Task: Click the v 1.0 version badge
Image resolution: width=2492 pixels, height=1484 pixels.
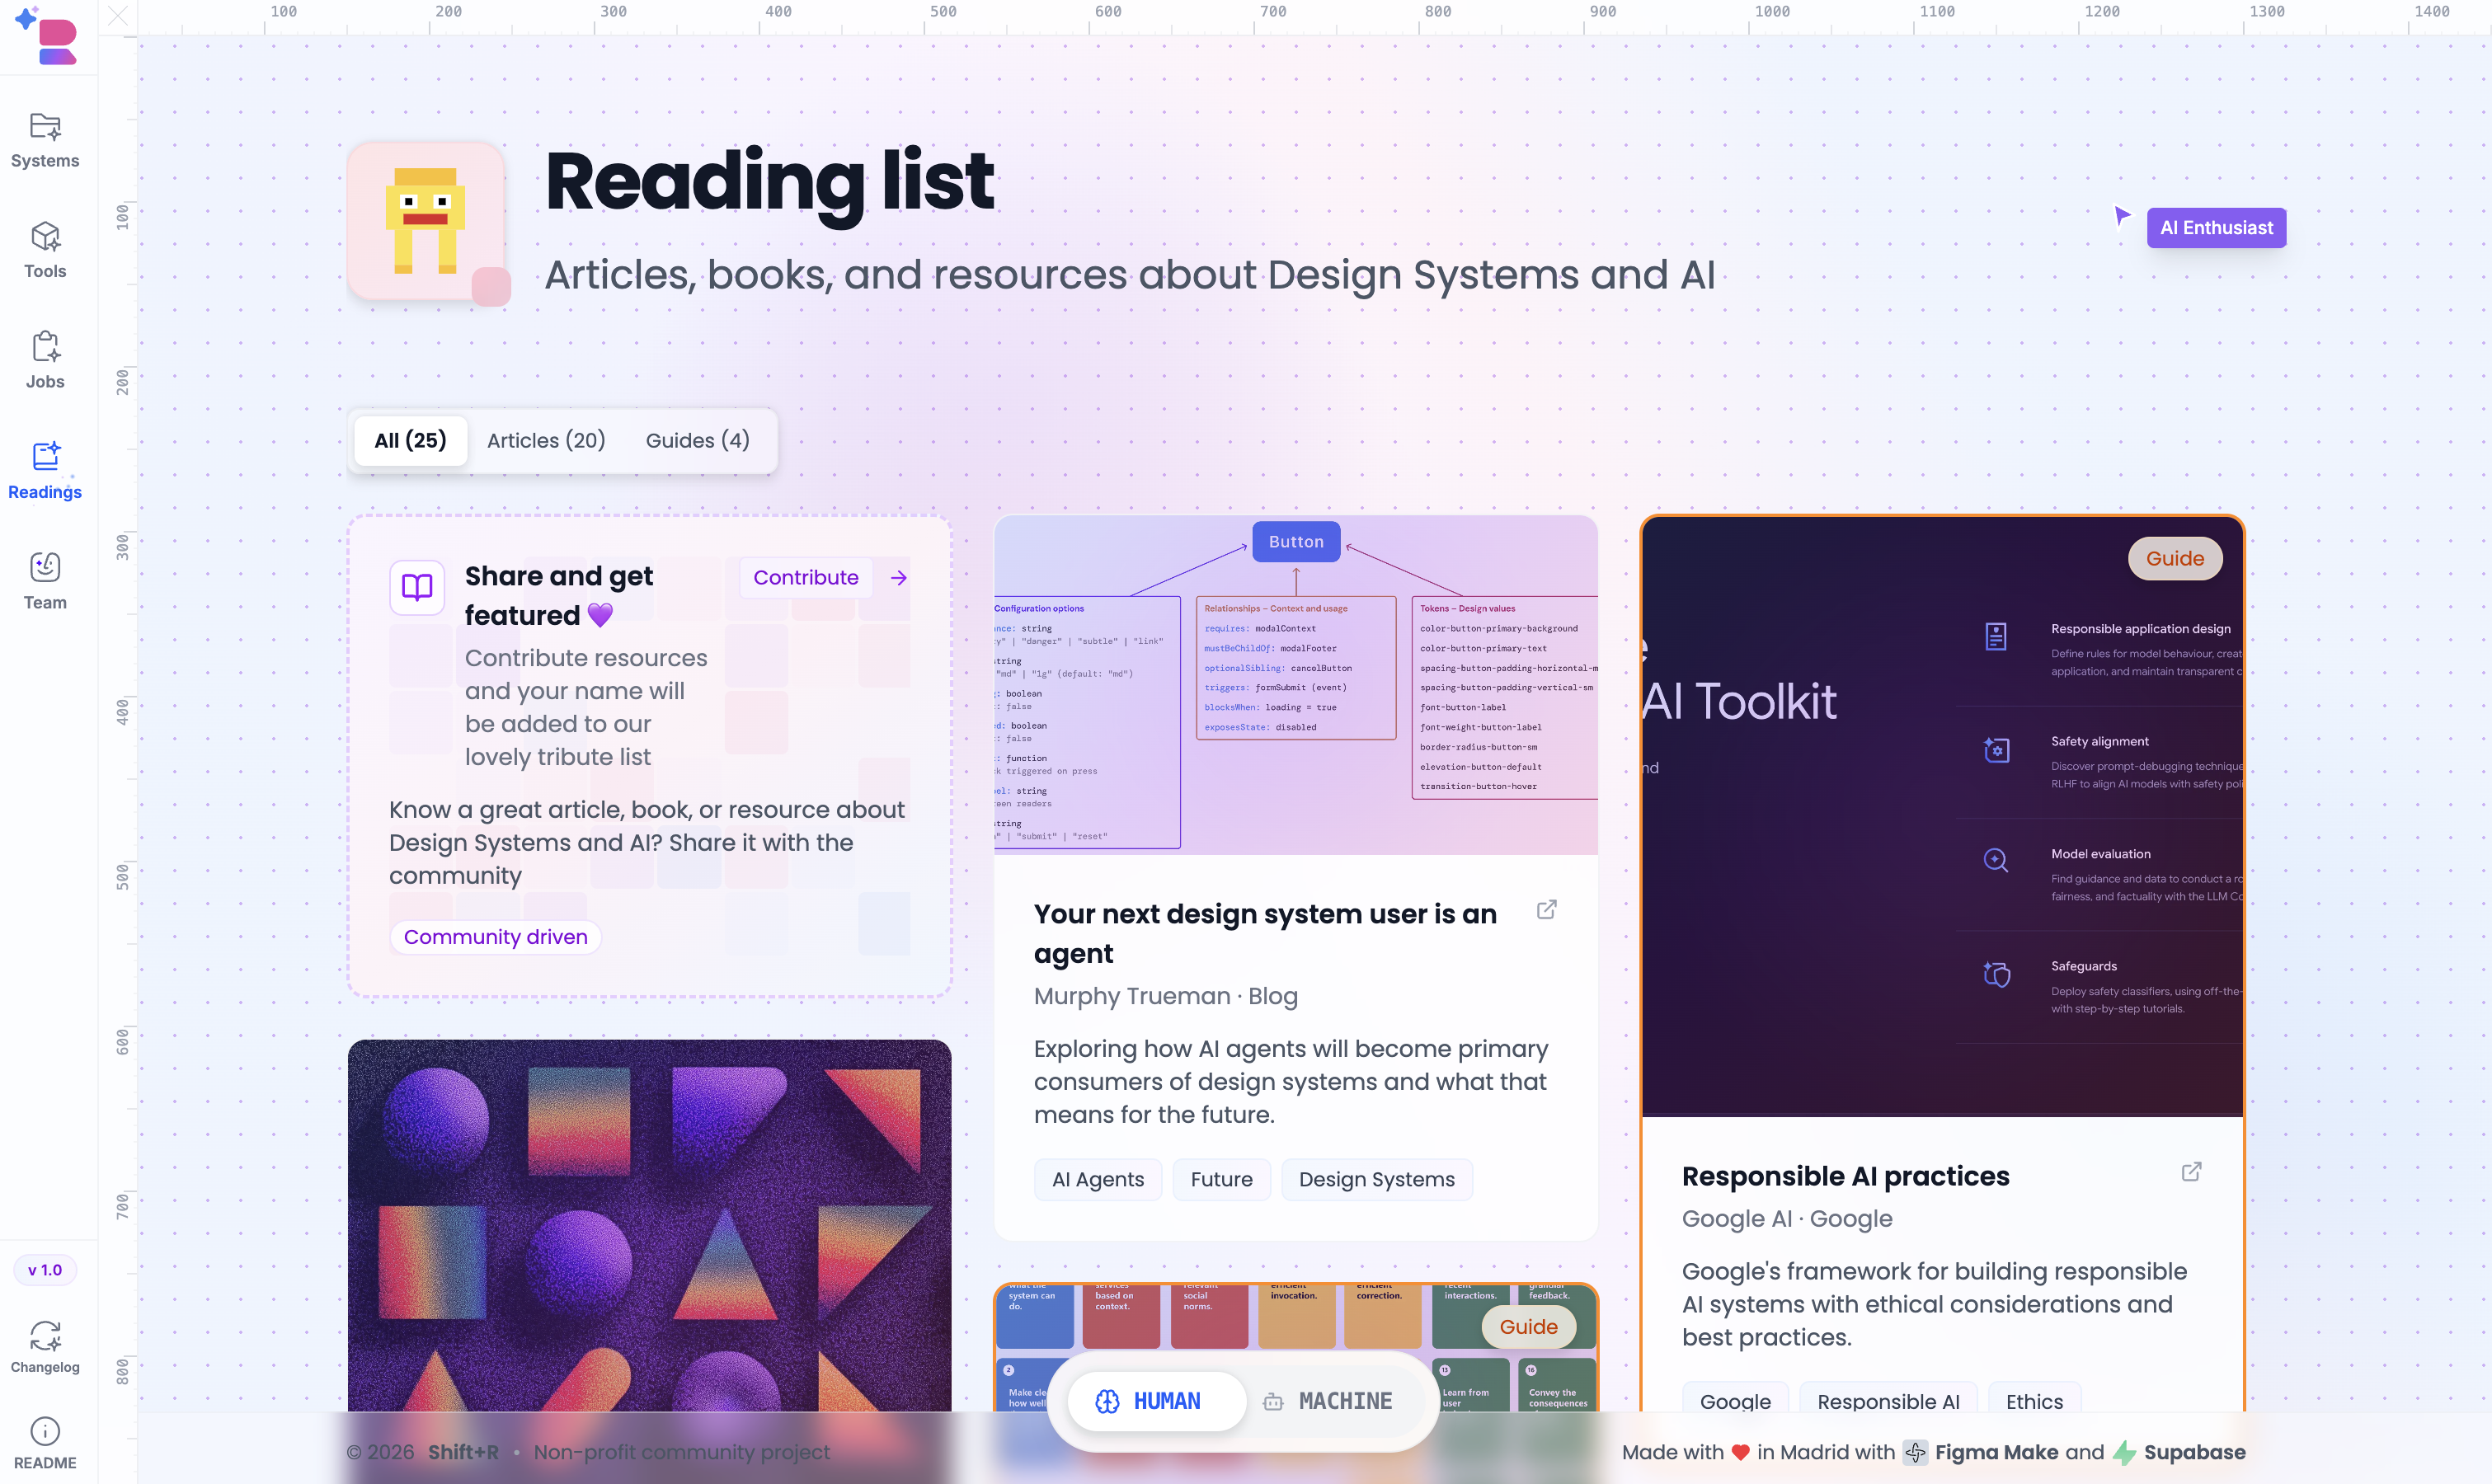Action: click(x=45, y=1270)
